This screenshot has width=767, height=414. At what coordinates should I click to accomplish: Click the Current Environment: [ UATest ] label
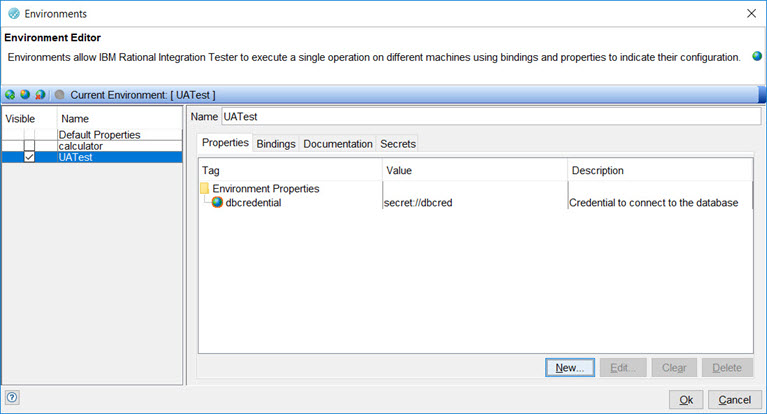click(143, 95)
